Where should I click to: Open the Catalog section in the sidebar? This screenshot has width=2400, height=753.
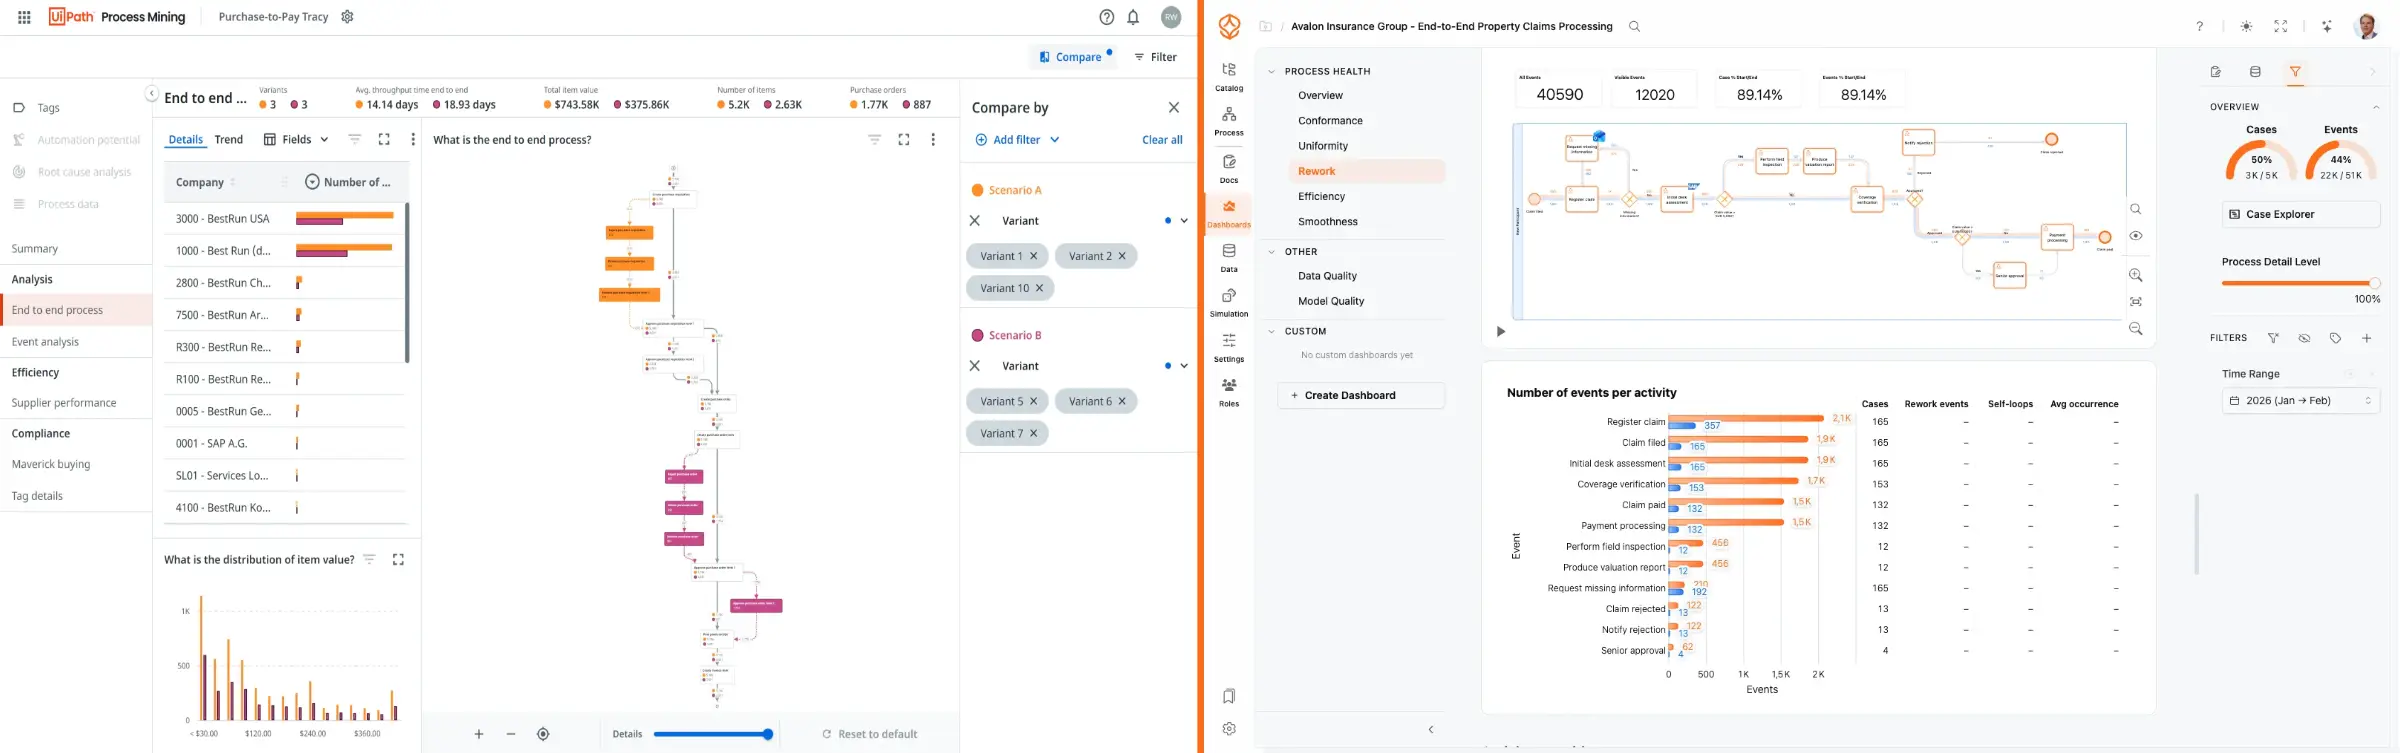[x=1229, y=76]
